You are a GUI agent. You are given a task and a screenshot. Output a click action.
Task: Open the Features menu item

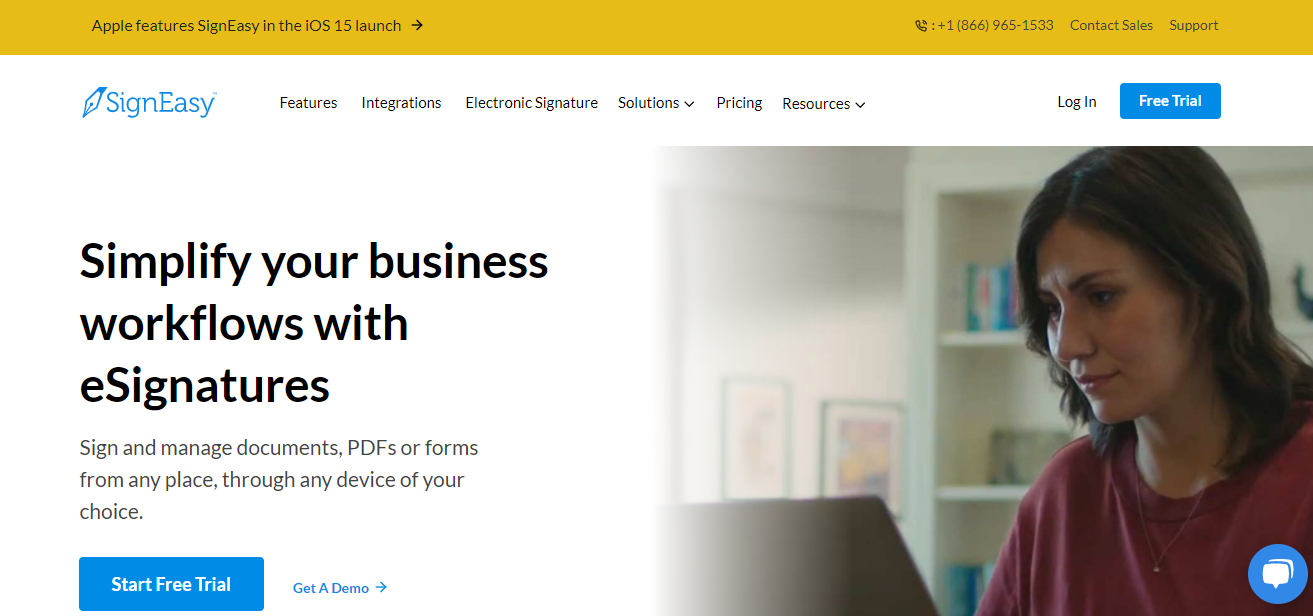point(308,103)
